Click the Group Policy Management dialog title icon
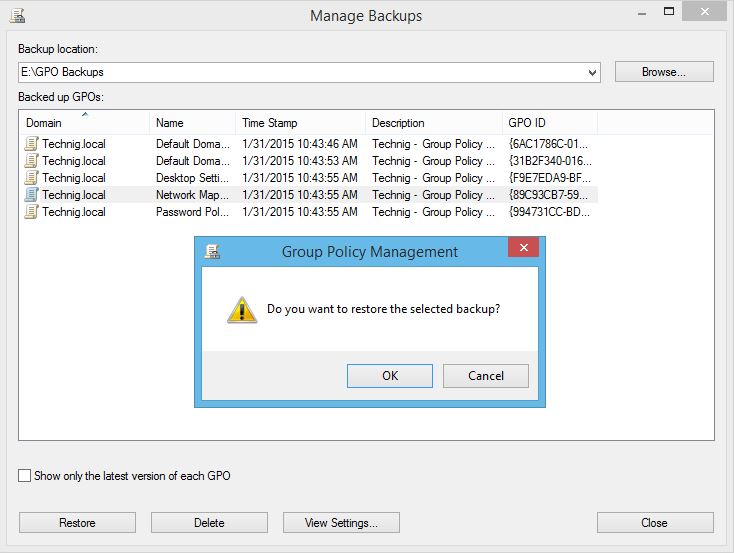The height and width of the screenshot is (553, 734). 213,251
